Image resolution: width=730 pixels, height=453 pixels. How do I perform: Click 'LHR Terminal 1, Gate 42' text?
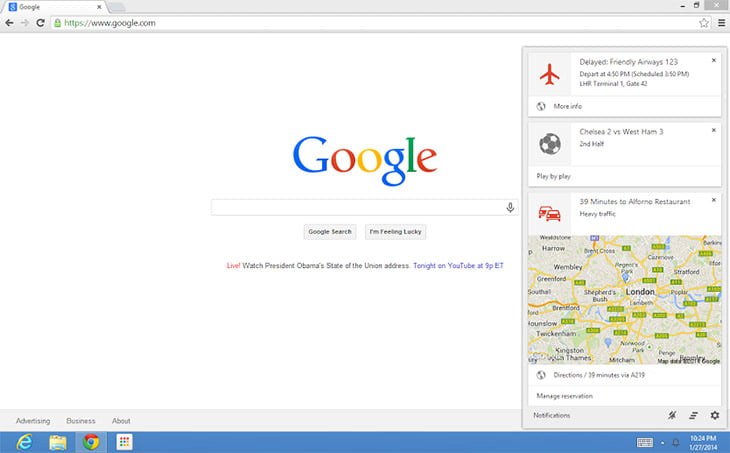pos(613,84)
